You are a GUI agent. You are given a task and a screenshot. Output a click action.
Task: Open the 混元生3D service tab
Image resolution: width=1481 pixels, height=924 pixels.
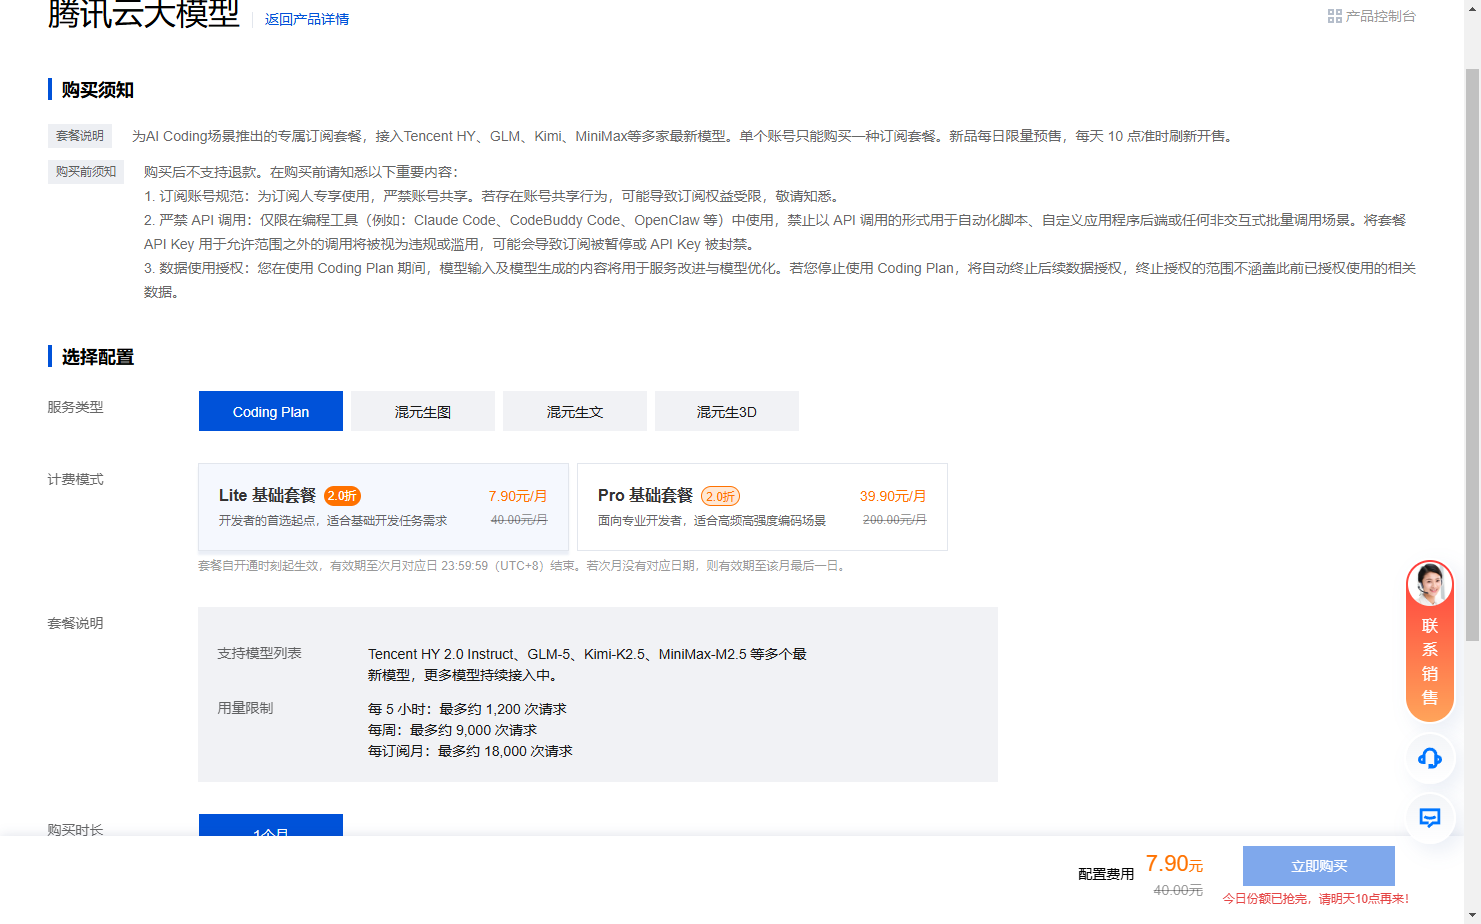pos(726,412)
